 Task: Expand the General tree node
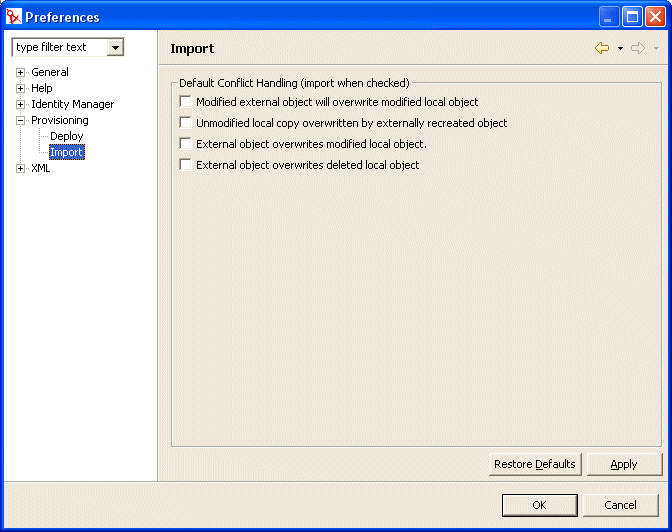[20, 72]
